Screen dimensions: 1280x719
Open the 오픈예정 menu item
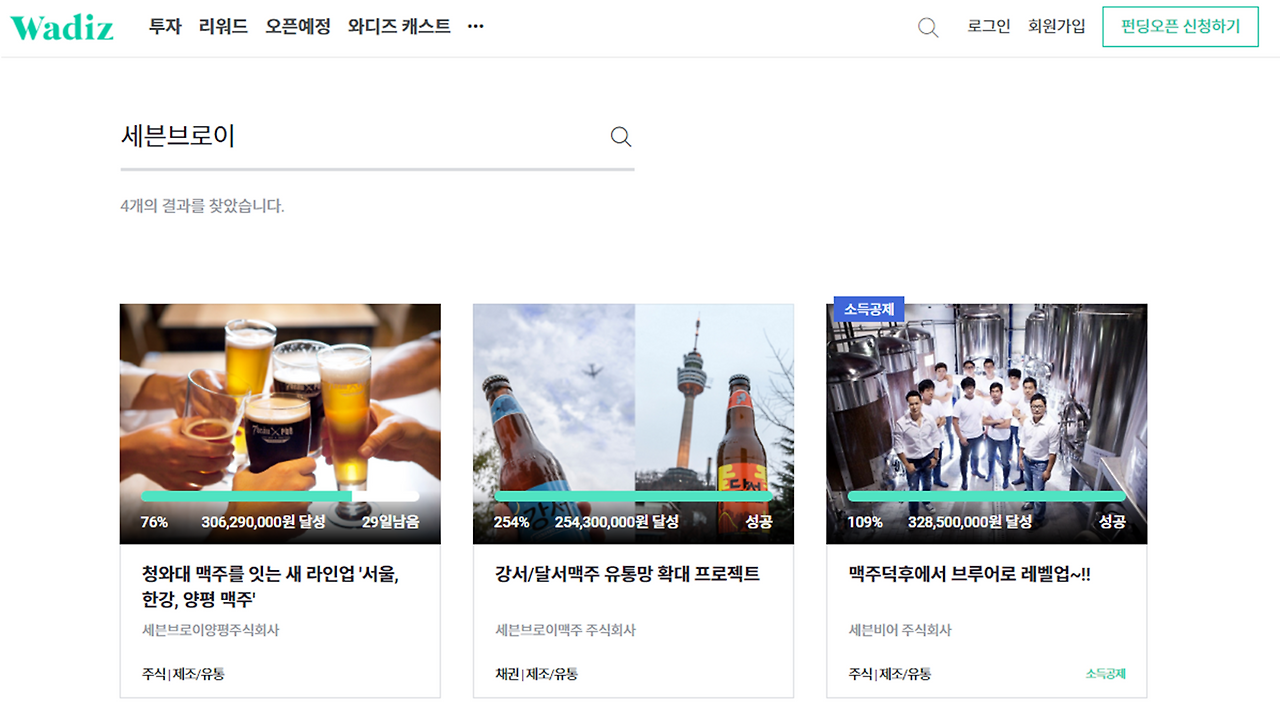[298, 27]
